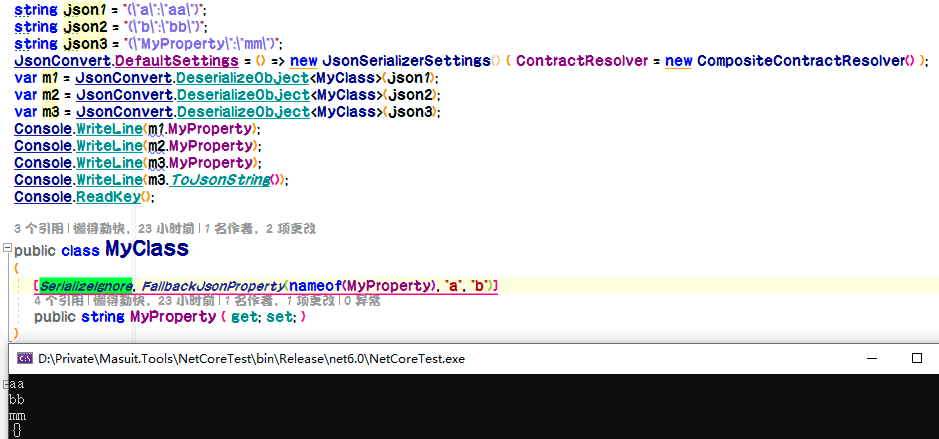
Task: Click the MyProperty property declaration name
Action: pos(172,317)
